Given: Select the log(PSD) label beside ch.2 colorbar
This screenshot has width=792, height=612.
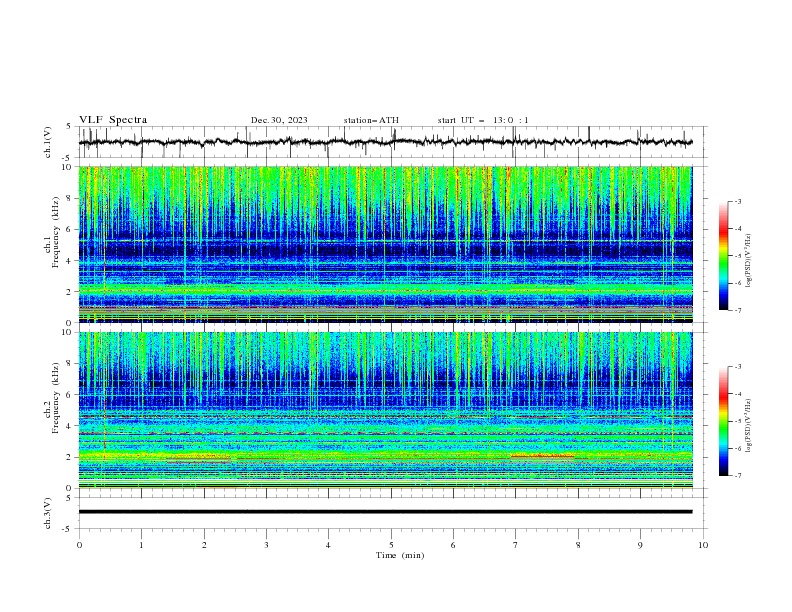Looking at the screenshot, I should (749, 425).
